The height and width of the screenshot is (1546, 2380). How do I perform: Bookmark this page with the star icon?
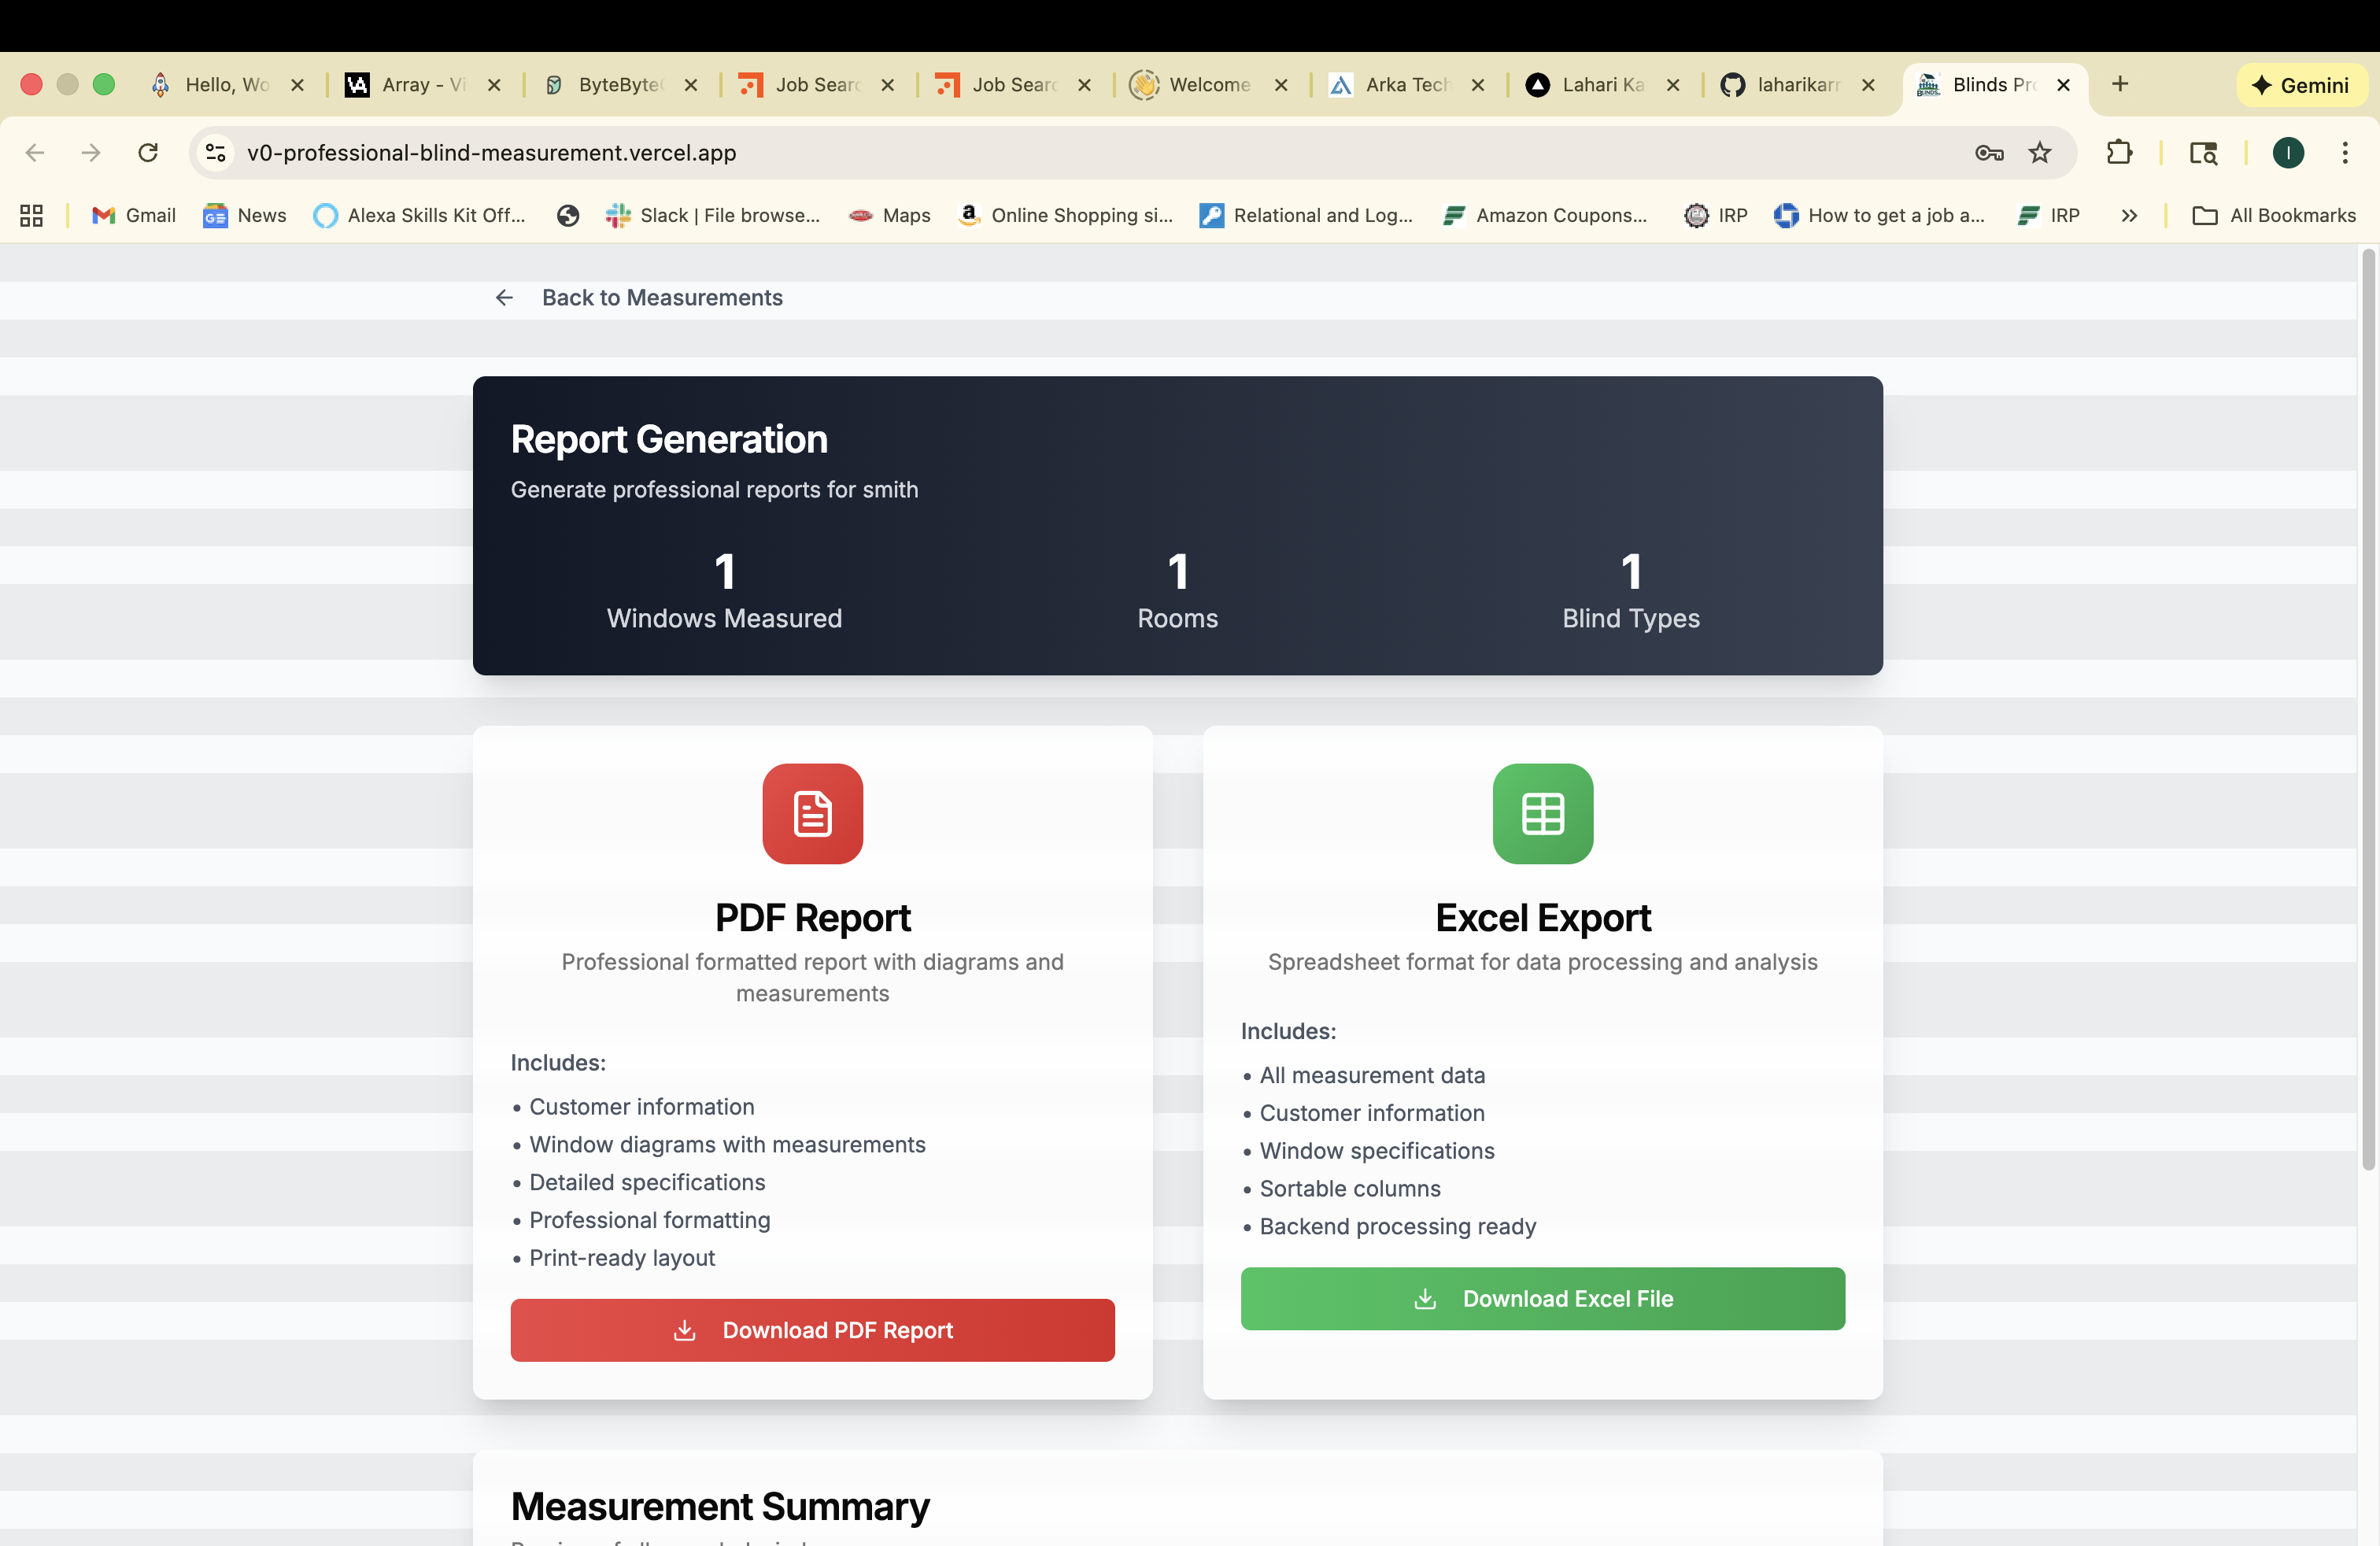click(x=2039, y=152)
